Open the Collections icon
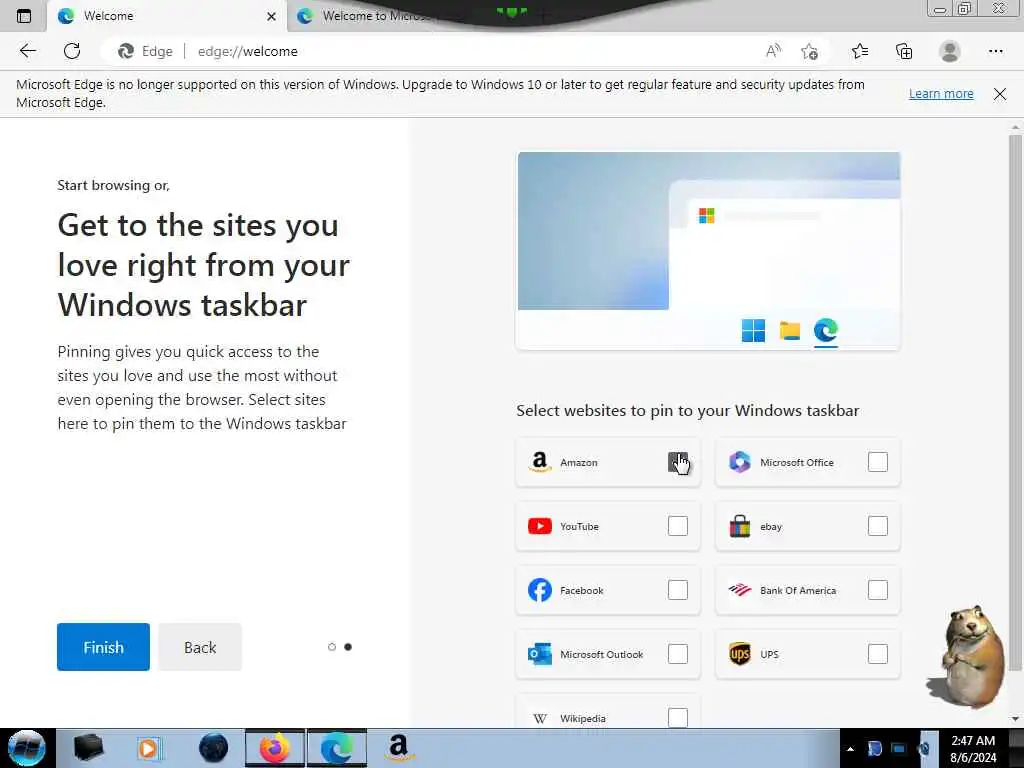Viewport: 1024px width, 768px height. pos(904,51)
